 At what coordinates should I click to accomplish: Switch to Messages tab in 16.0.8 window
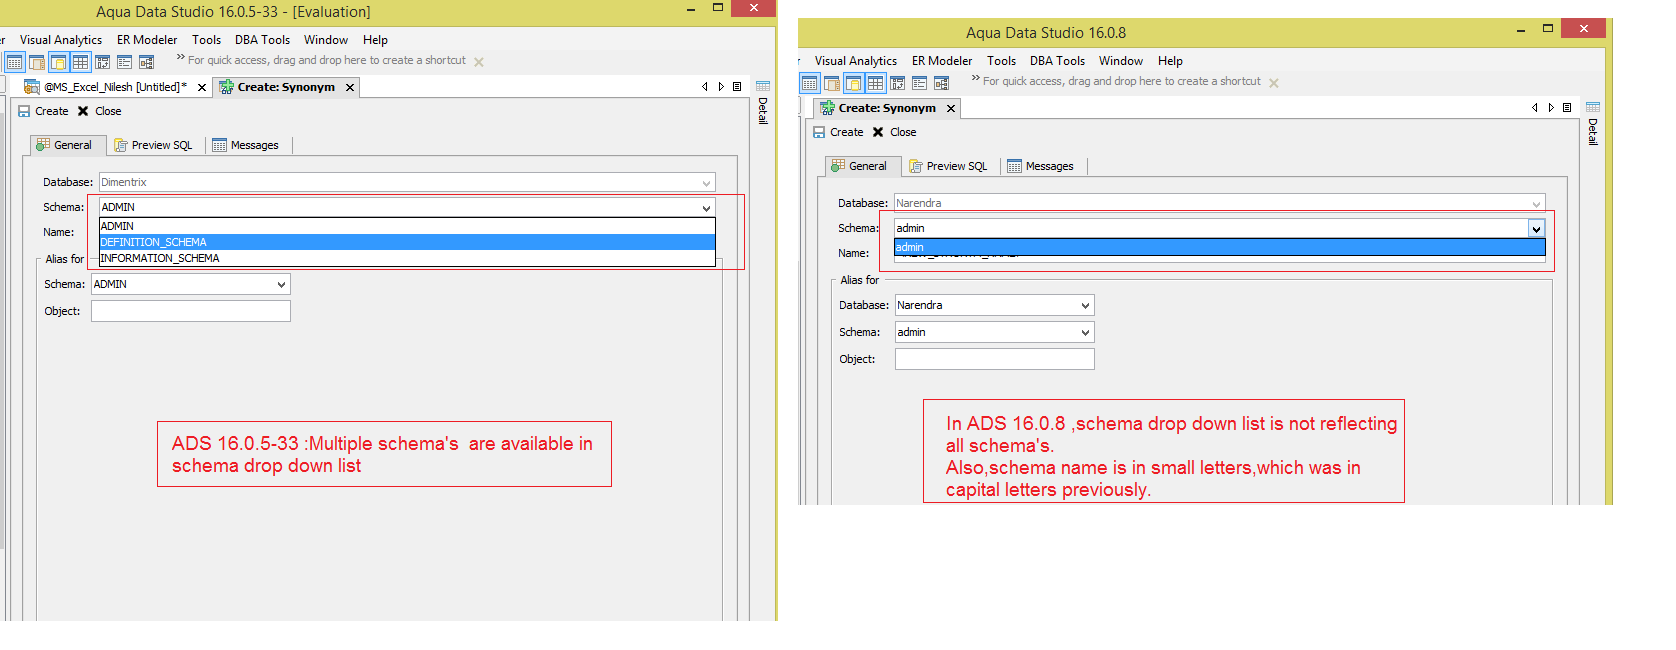[1040, 167]
